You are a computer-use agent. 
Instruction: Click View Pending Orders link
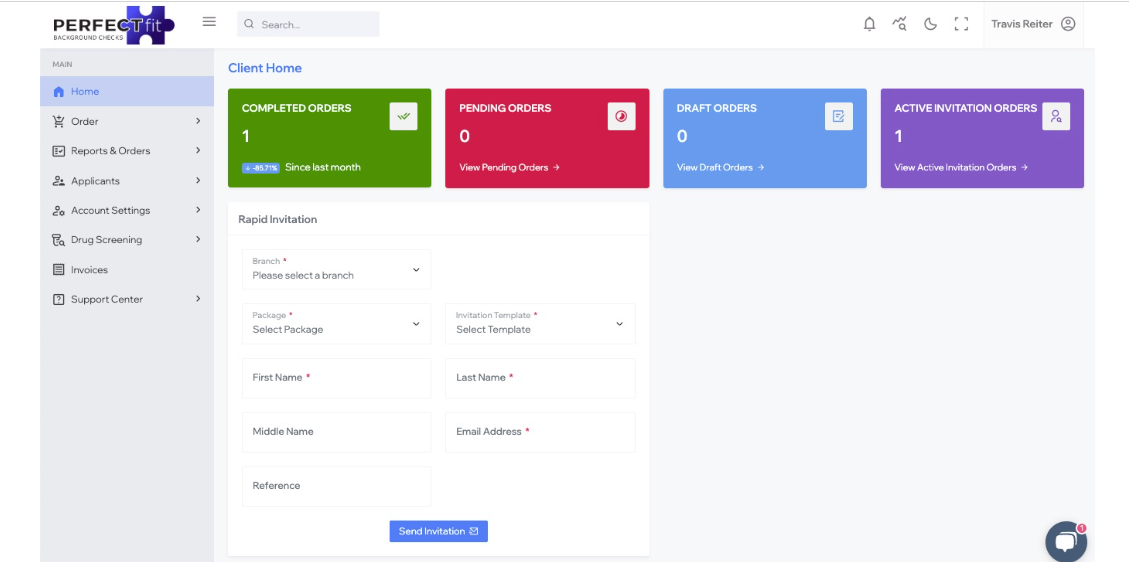click(509, 168)
